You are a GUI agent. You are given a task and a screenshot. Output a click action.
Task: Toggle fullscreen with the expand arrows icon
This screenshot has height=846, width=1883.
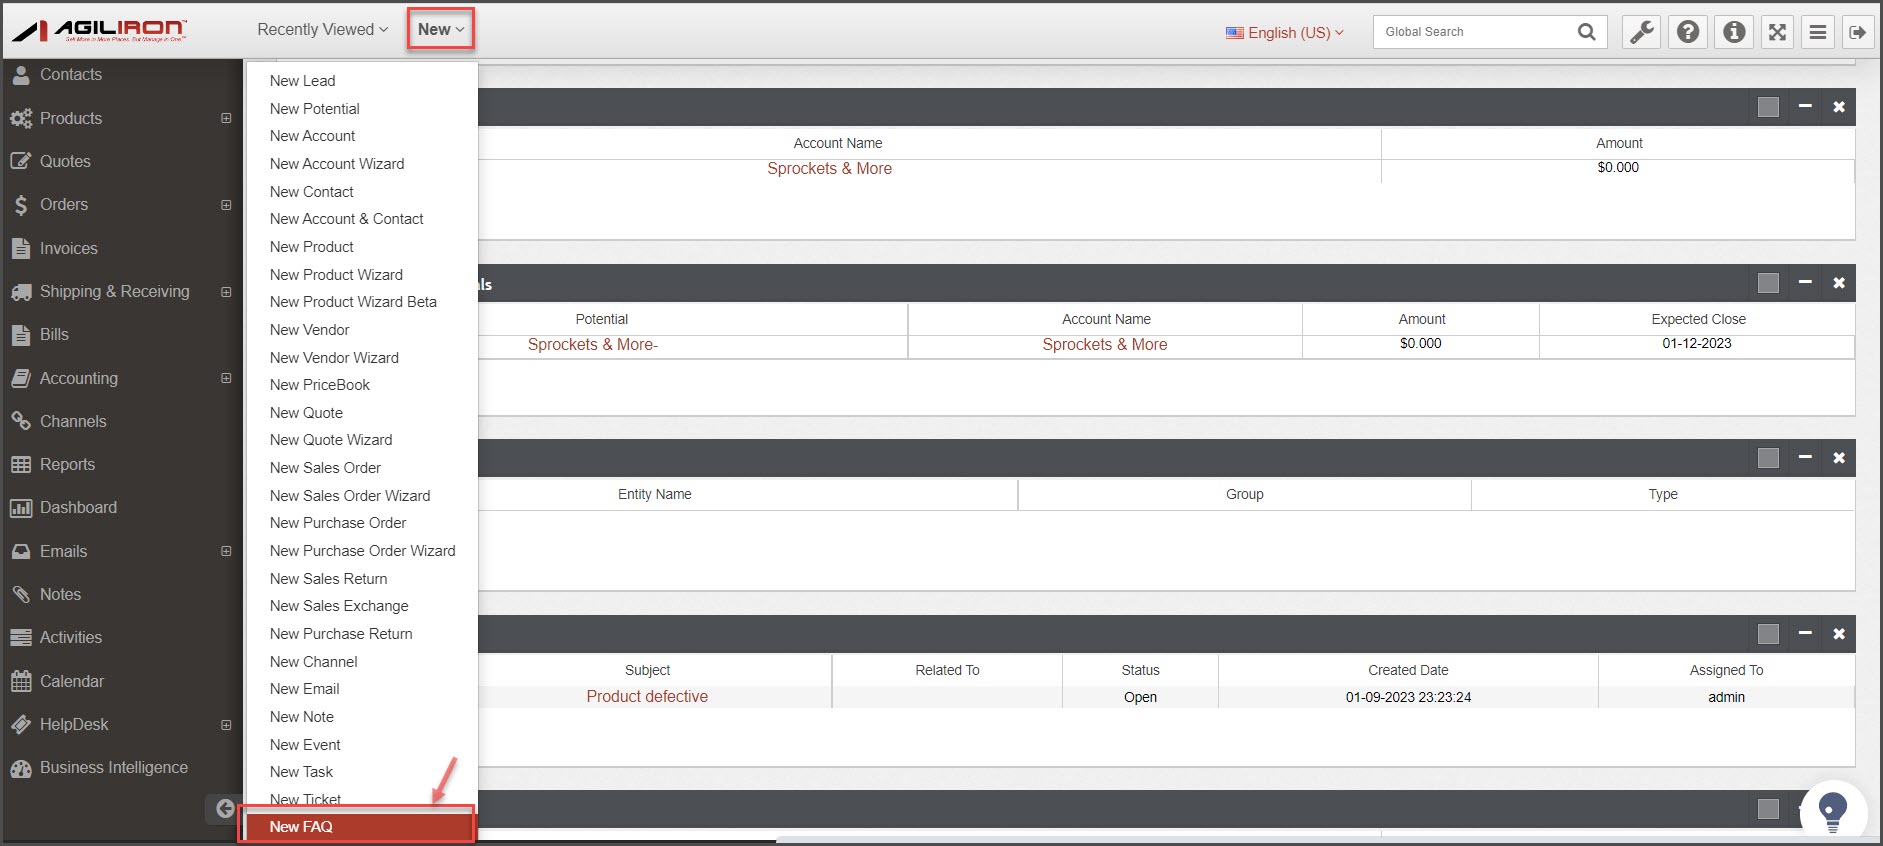tap(1777, 32)
